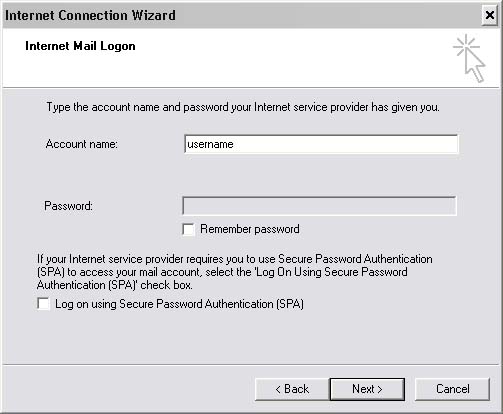The height and width of the screenshot is (414, 503).
Task: Click the 'Remember password' label text
Action: click(250, 229)
